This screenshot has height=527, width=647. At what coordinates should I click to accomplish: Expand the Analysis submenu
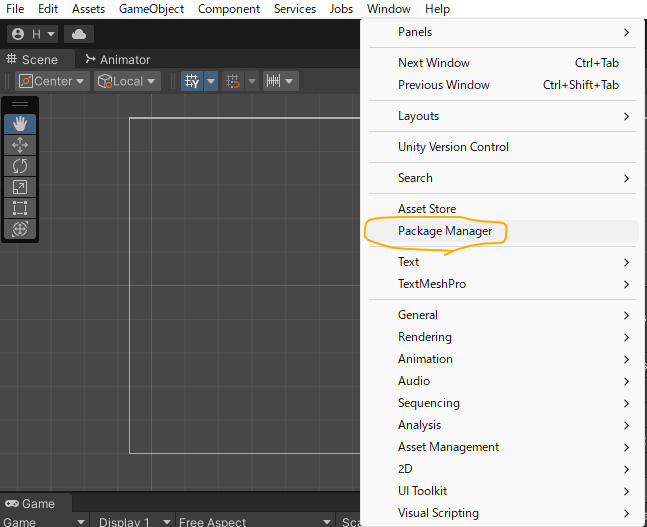(x=502, y=425)
